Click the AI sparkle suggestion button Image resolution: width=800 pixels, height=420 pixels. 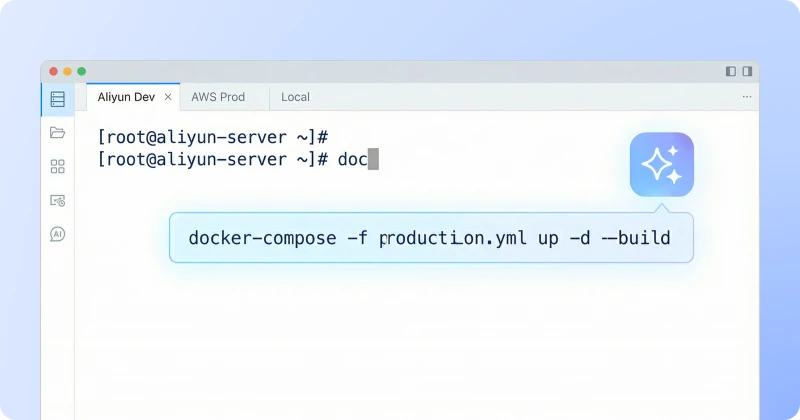(661, 164)
